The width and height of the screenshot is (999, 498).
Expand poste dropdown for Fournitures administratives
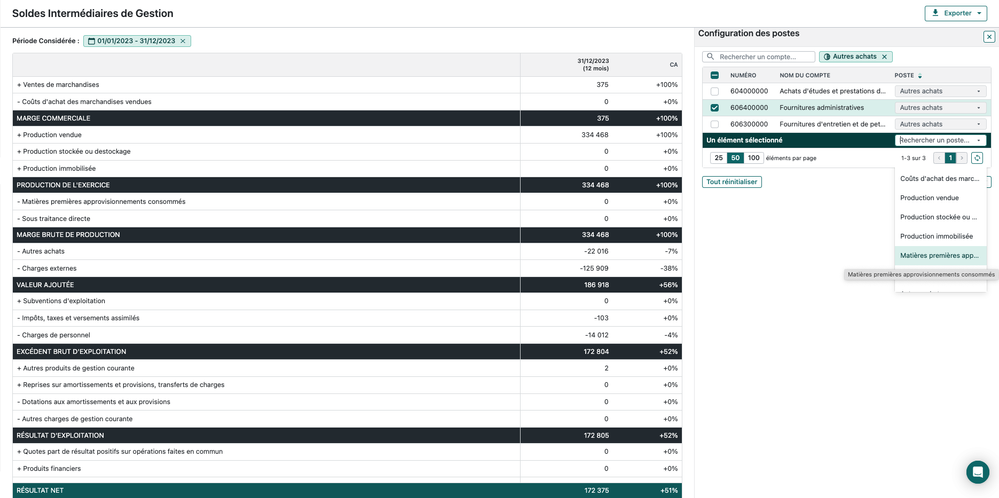tap(940, 108)
